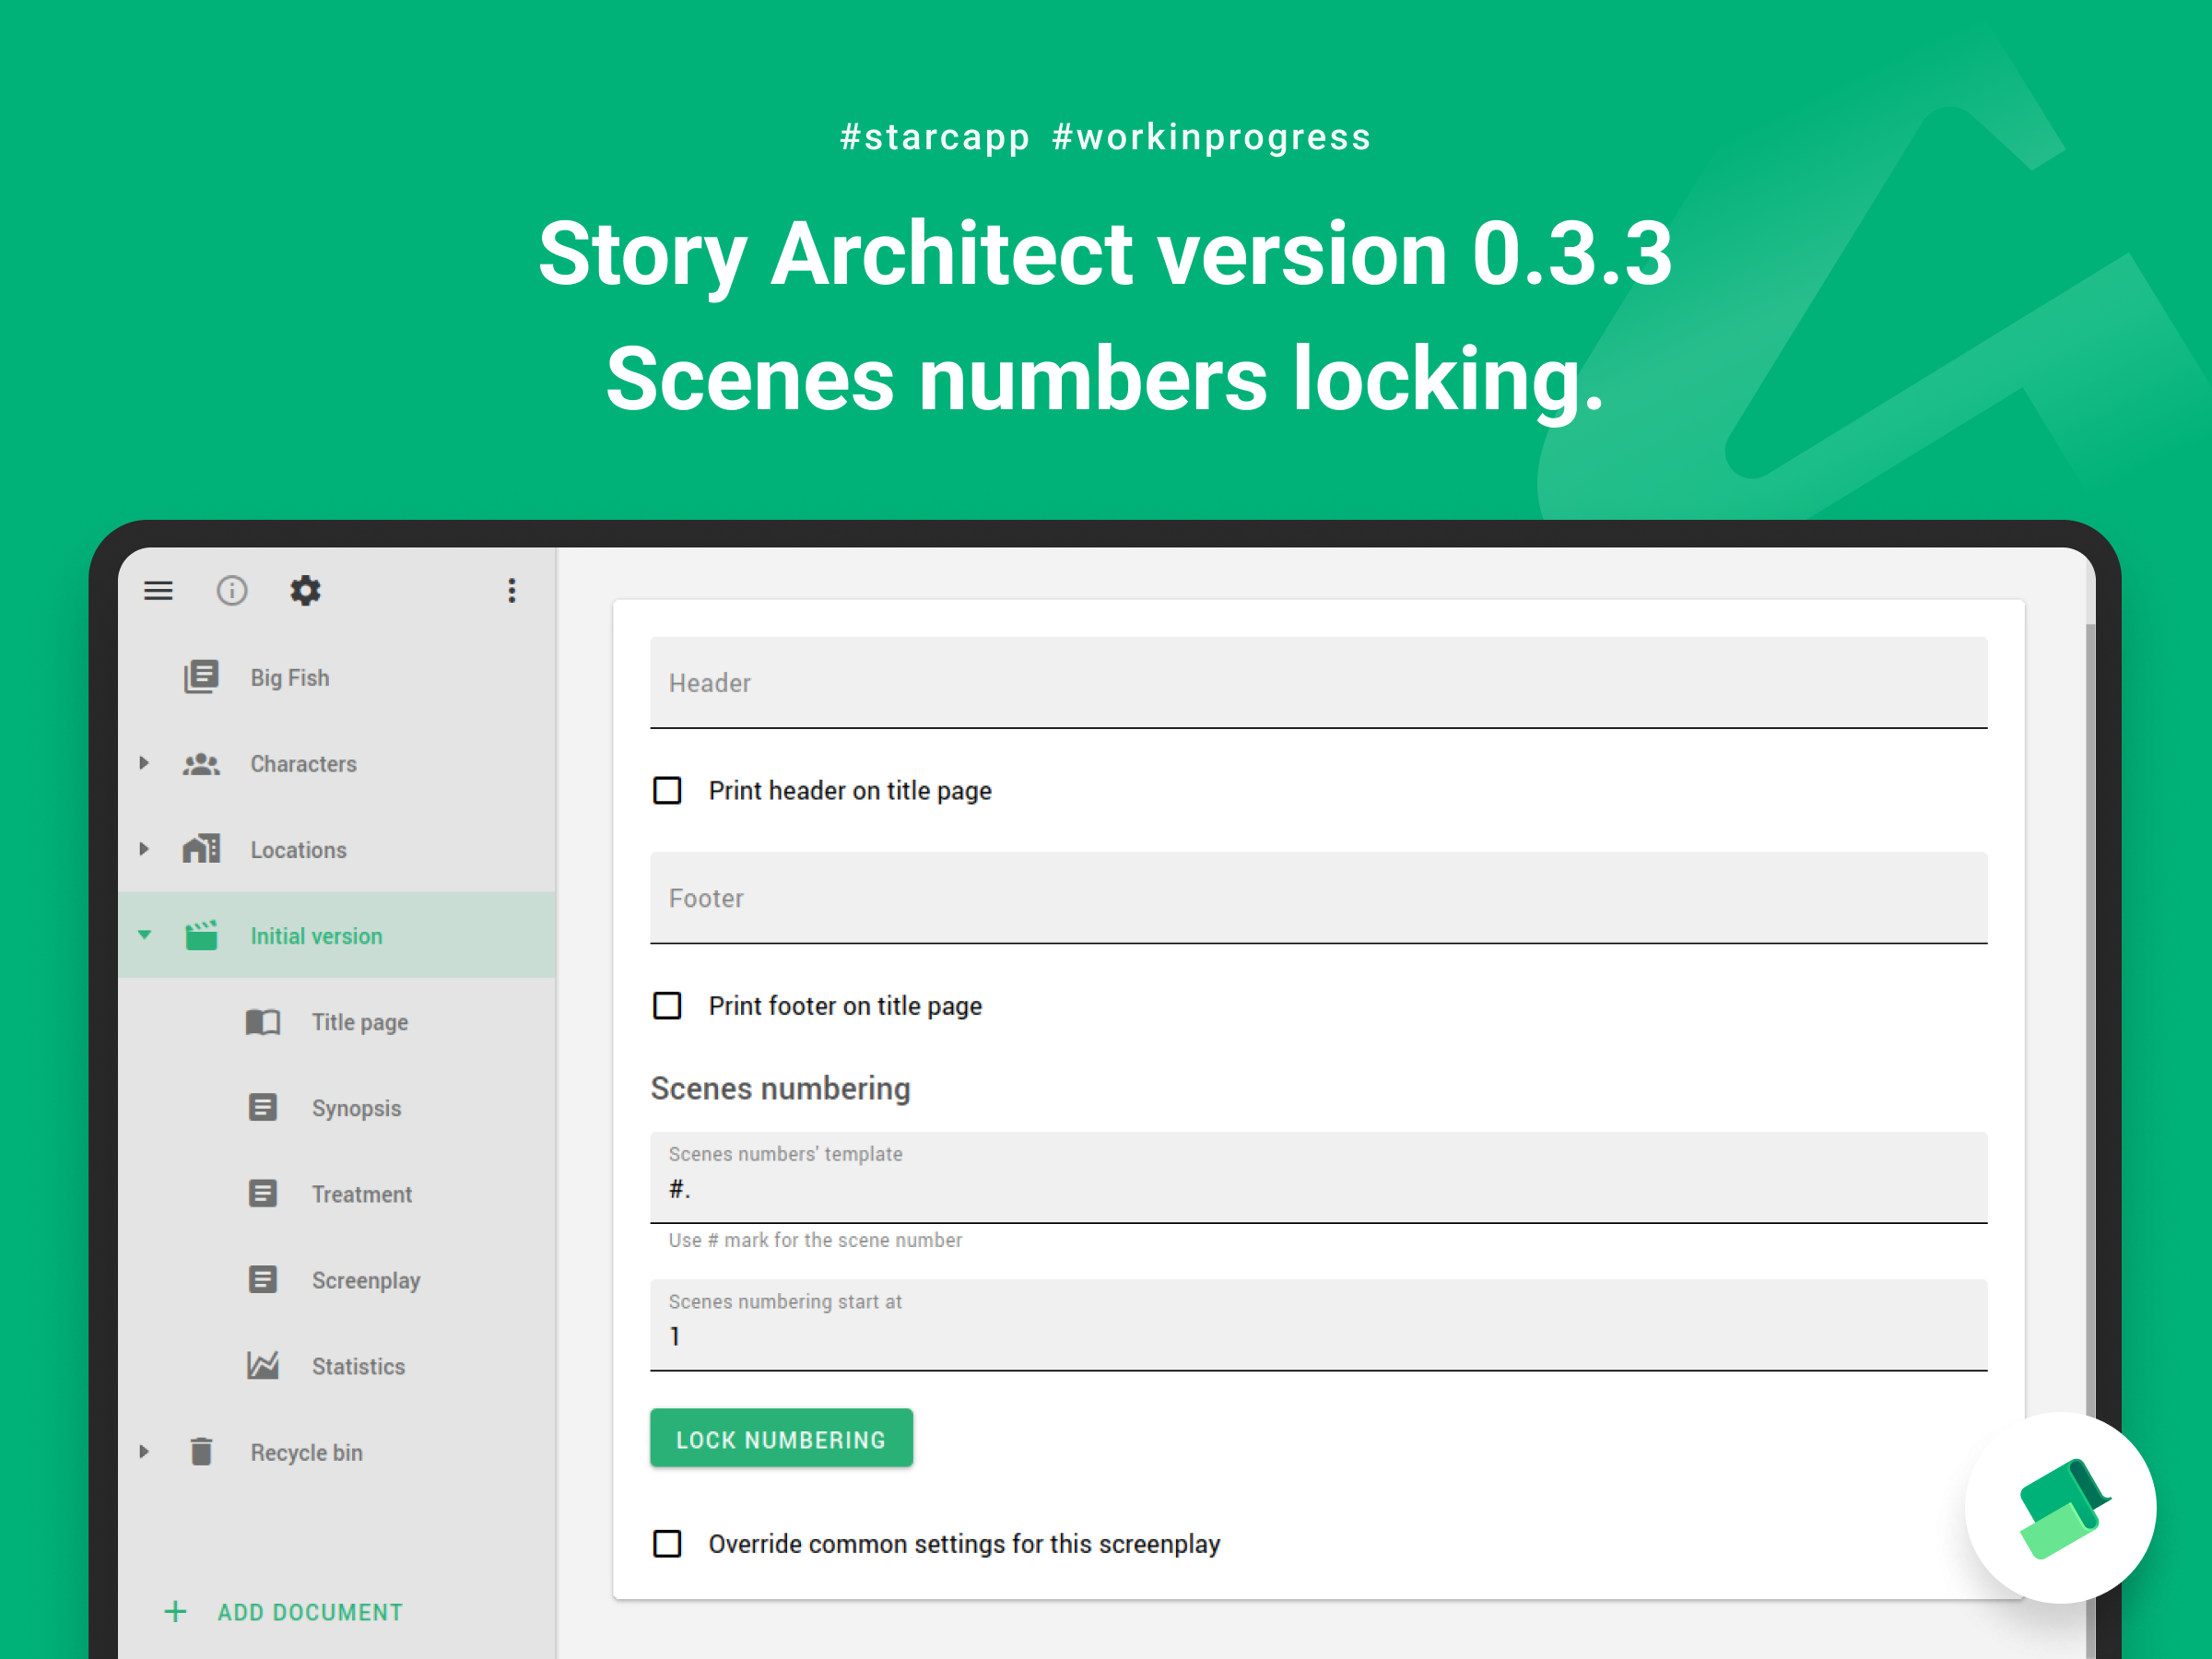
Task: Expand the Characters tree node
Action: [144, 763]
